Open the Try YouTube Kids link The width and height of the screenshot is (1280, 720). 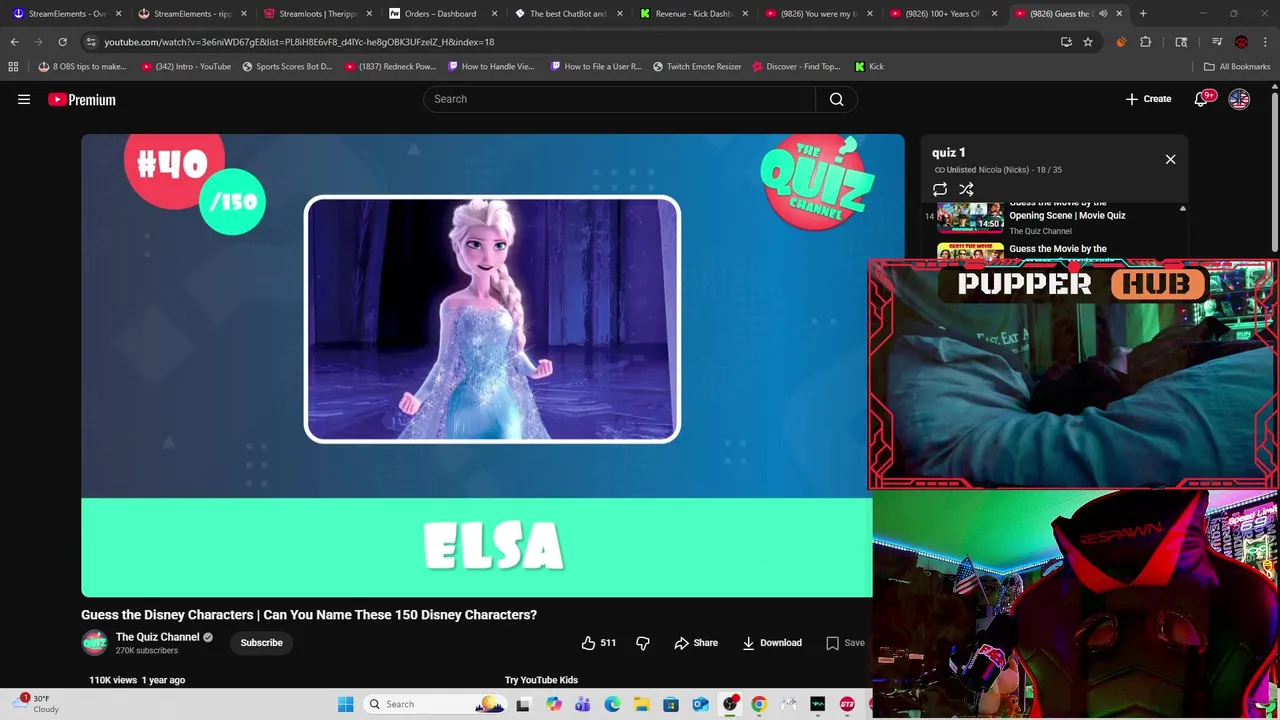(541, 680)
